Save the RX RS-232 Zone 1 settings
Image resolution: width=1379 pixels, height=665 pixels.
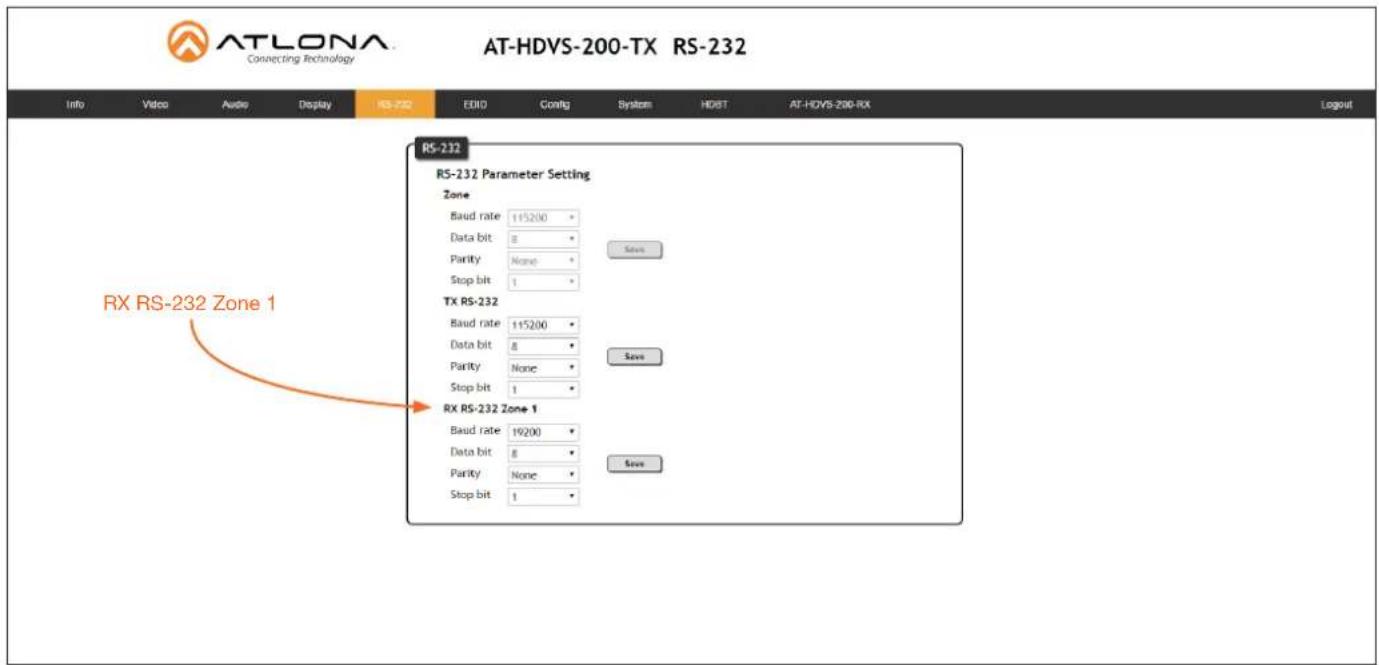tap(635, 464)
